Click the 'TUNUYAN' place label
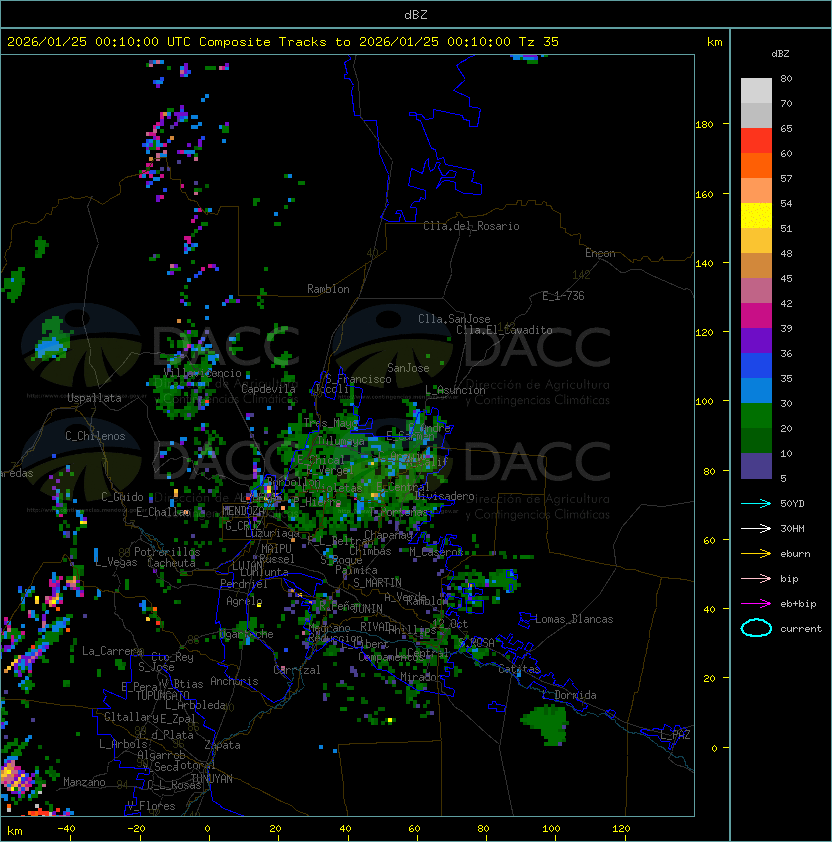 click(212, 779)
